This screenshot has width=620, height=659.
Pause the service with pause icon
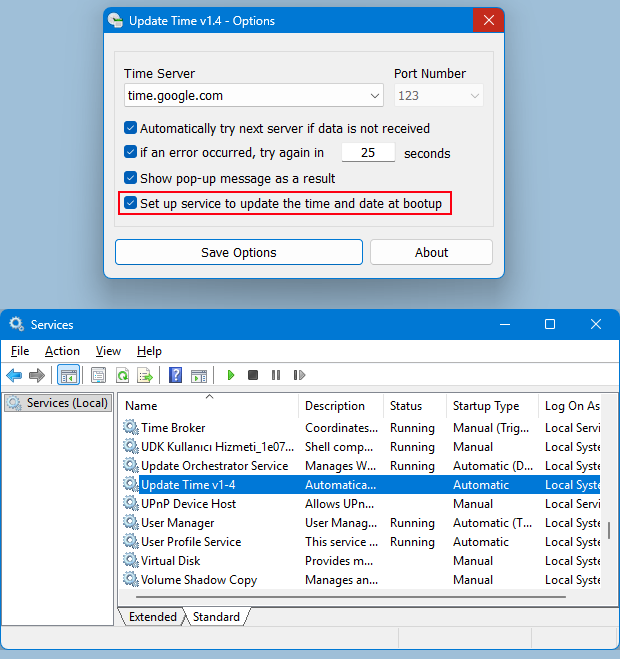tap(276, 375)
